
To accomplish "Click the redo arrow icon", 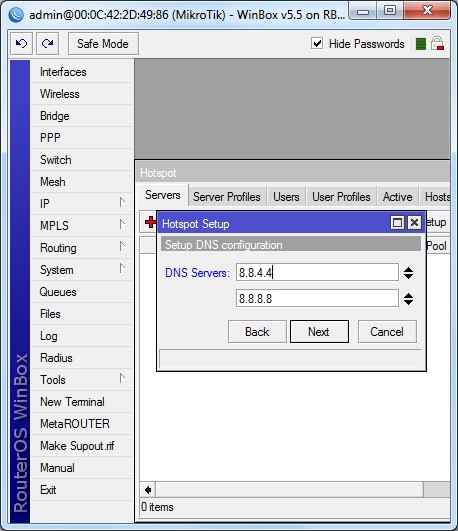I will point(47,43).
